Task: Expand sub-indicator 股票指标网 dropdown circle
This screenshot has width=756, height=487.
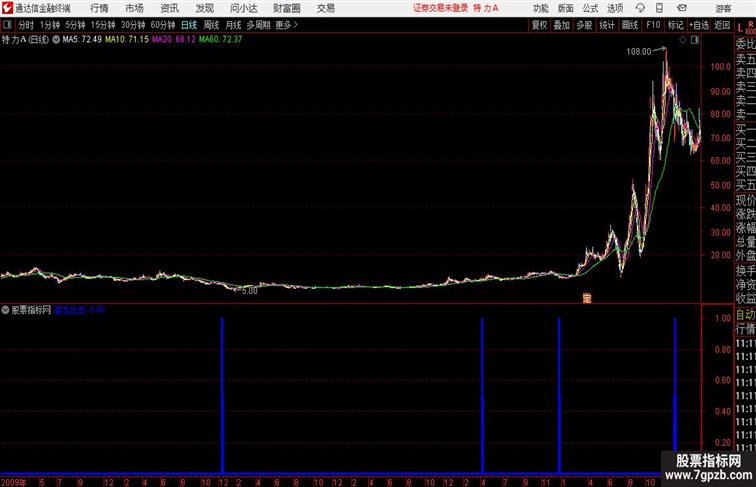Action: click(x=5, y=310)
